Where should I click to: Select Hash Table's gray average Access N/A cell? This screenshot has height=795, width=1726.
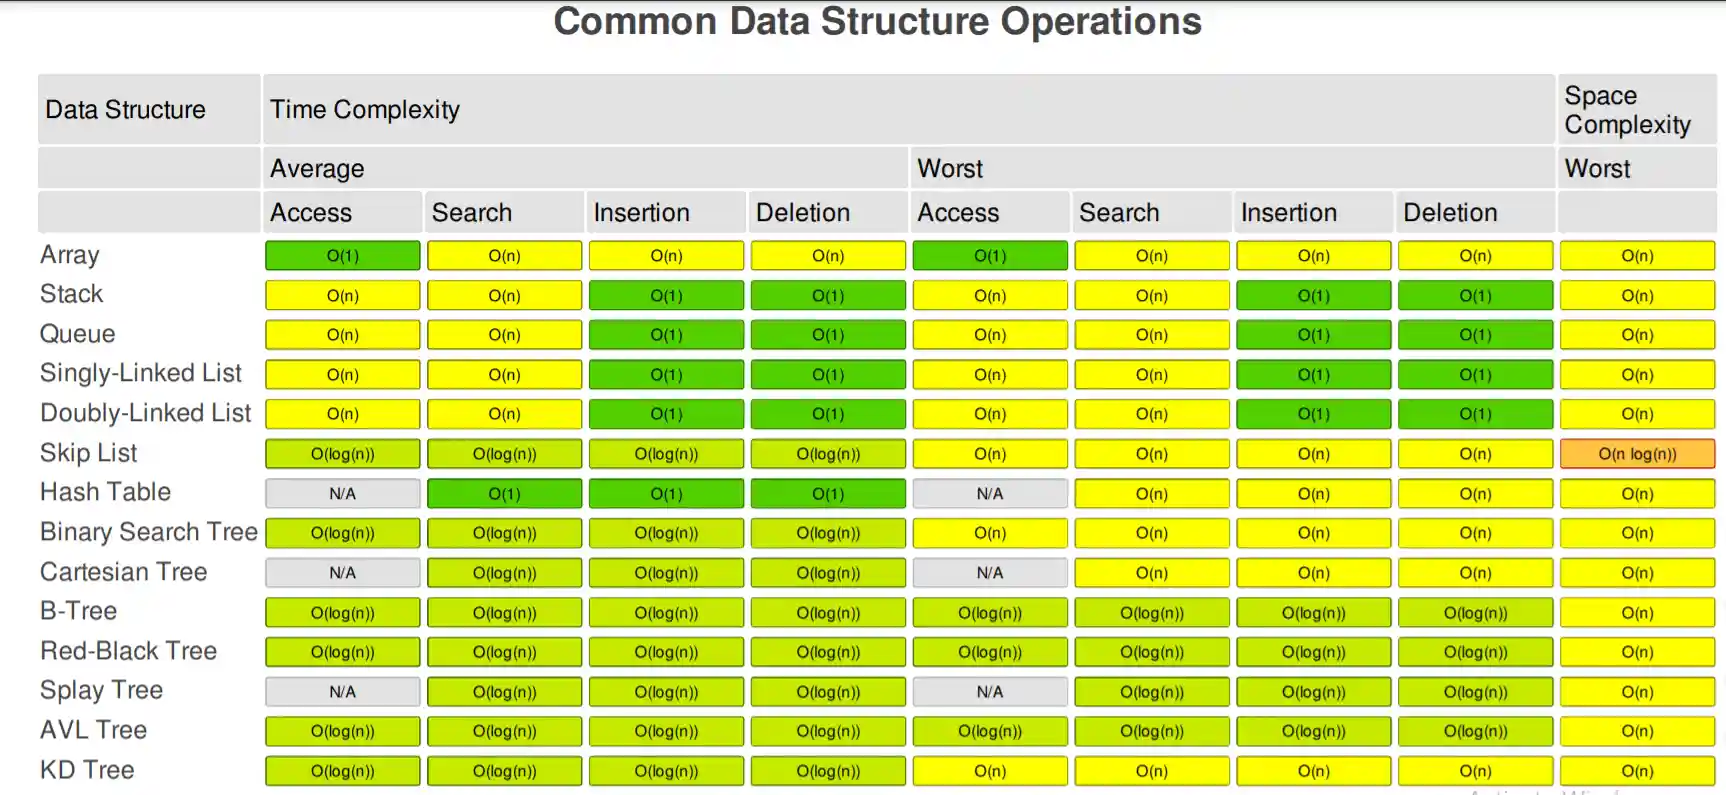coord(342,494)
